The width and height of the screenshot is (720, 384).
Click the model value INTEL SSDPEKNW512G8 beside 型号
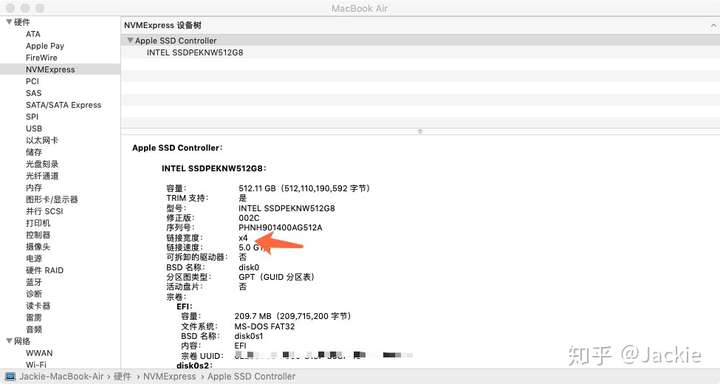[287, 208]
